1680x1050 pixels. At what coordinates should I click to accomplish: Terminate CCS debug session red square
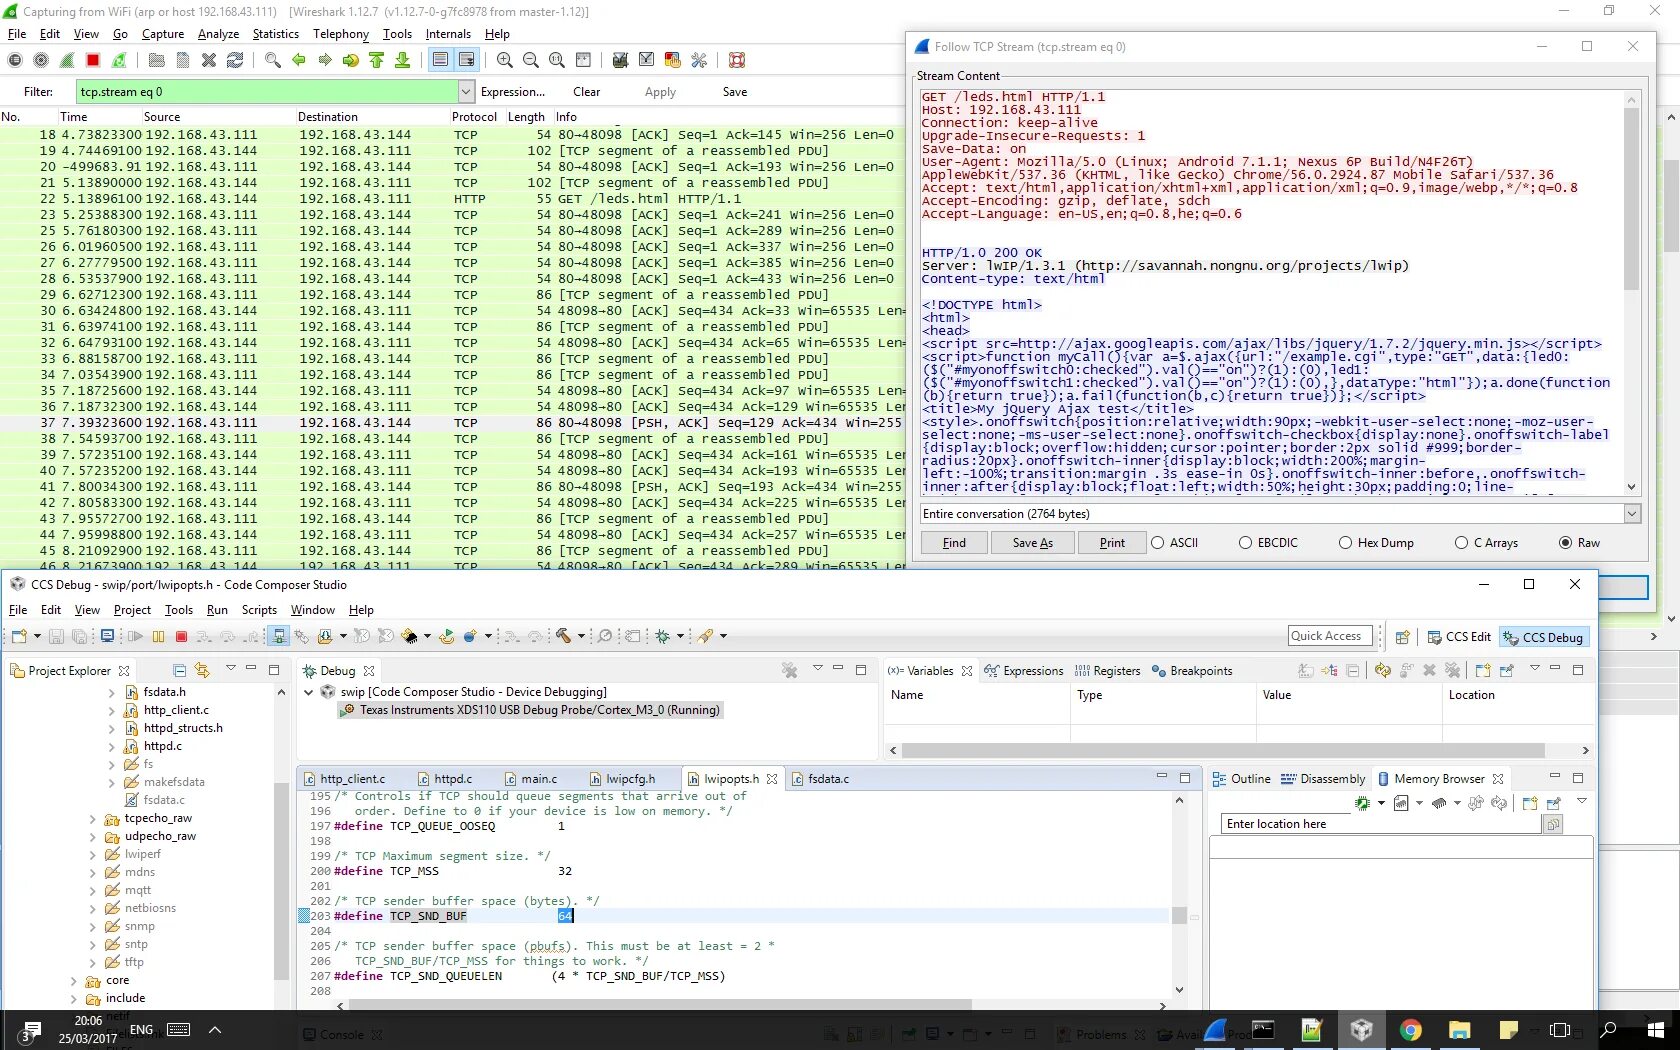pyautogui.click(x=181, y=636)
